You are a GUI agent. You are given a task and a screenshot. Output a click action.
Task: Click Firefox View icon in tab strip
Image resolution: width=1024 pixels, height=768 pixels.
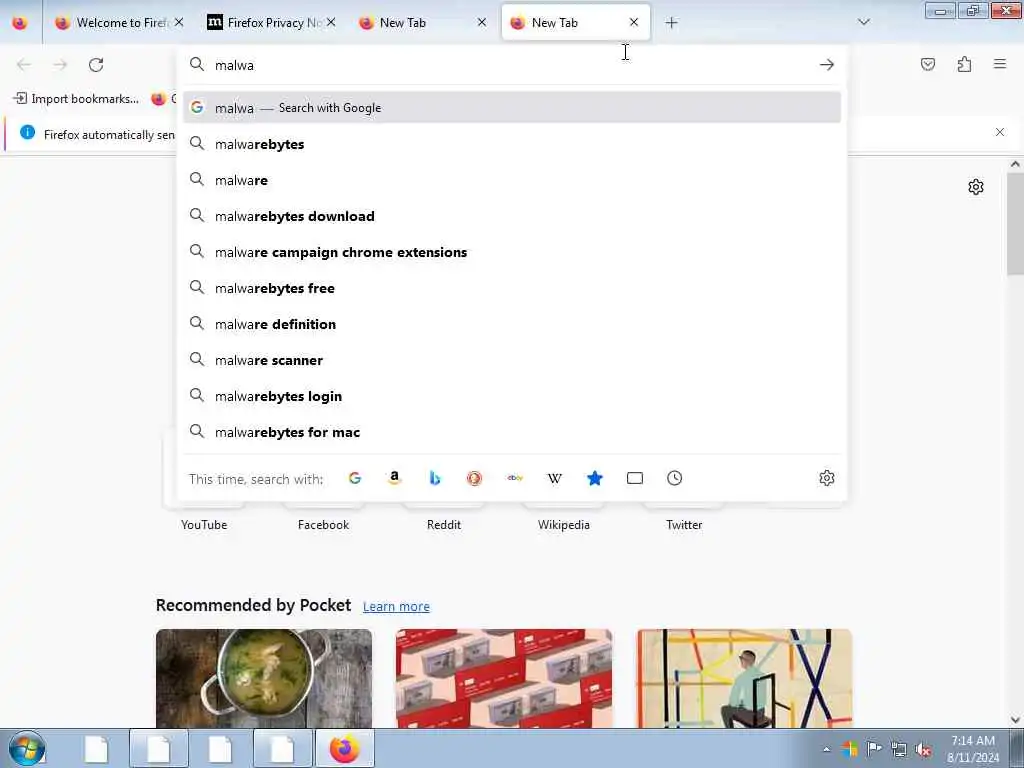pyautogui.click(x=20, y=23)
